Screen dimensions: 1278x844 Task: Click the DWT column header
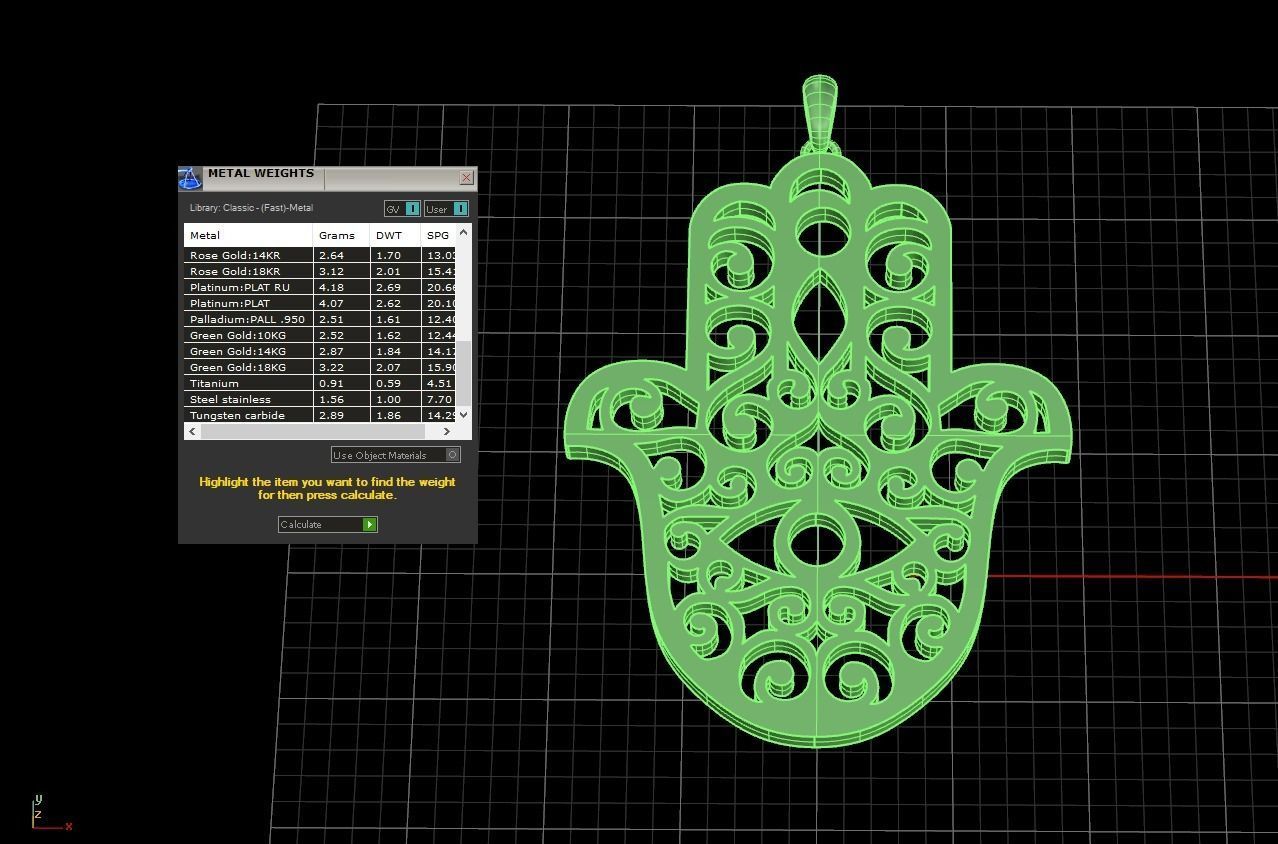[395, 235]
